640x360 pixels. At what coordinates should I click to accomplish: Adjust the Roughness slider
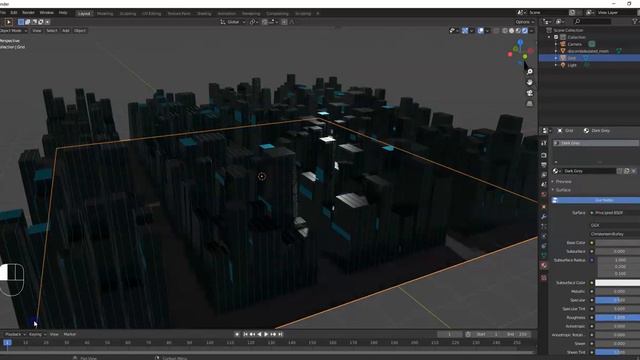coord(618,318)
